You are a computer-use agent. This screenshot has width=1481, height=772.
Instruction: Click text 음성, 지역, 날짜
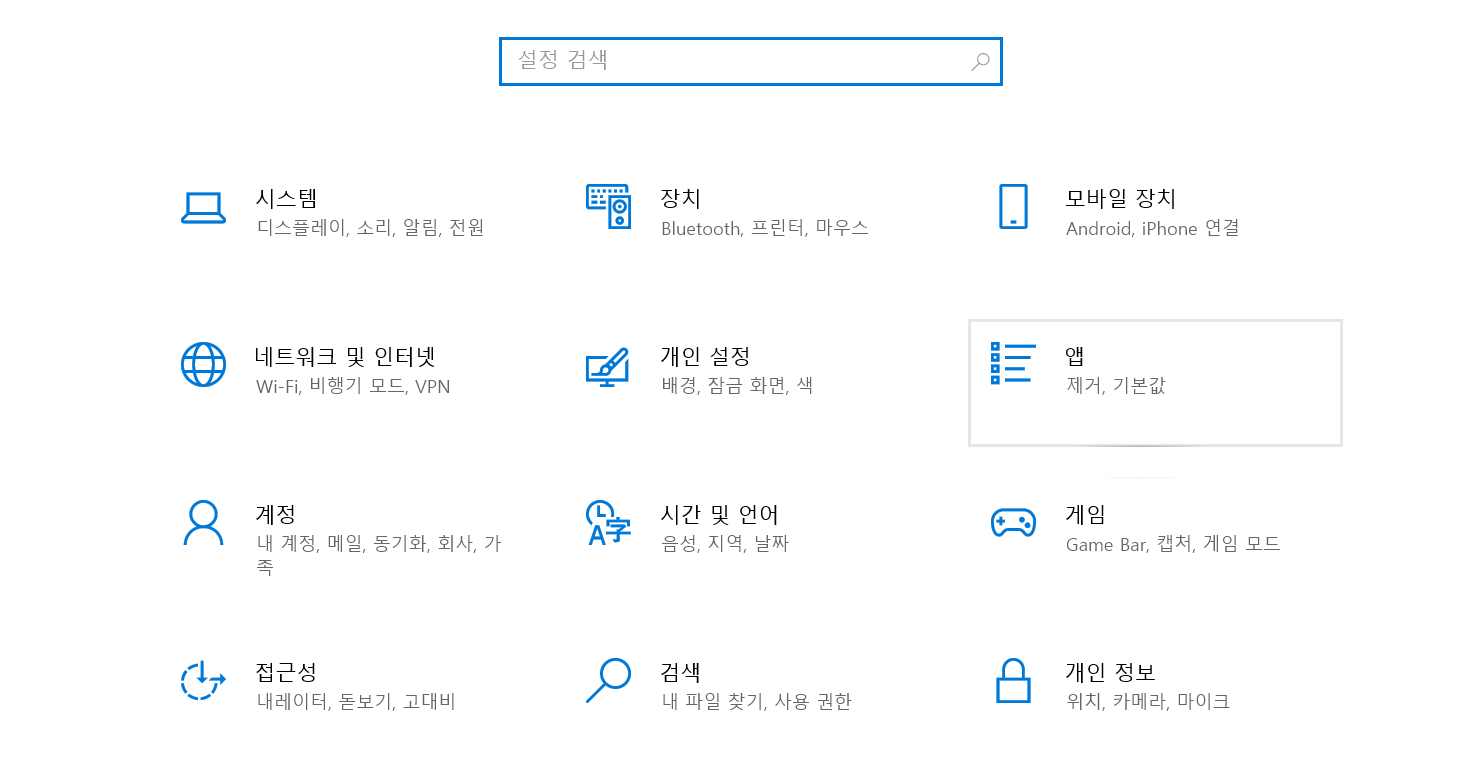[726, 544]
